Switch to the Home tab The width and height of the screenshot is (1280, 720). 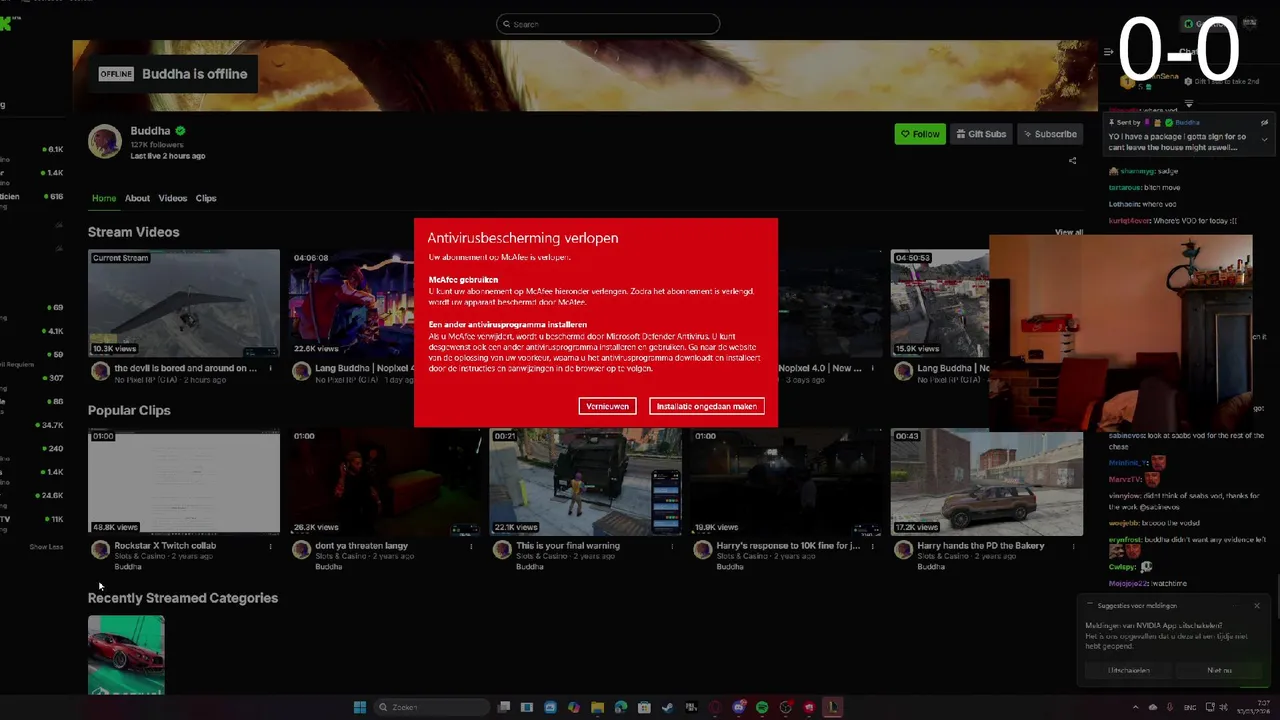[x=104, y=198]
